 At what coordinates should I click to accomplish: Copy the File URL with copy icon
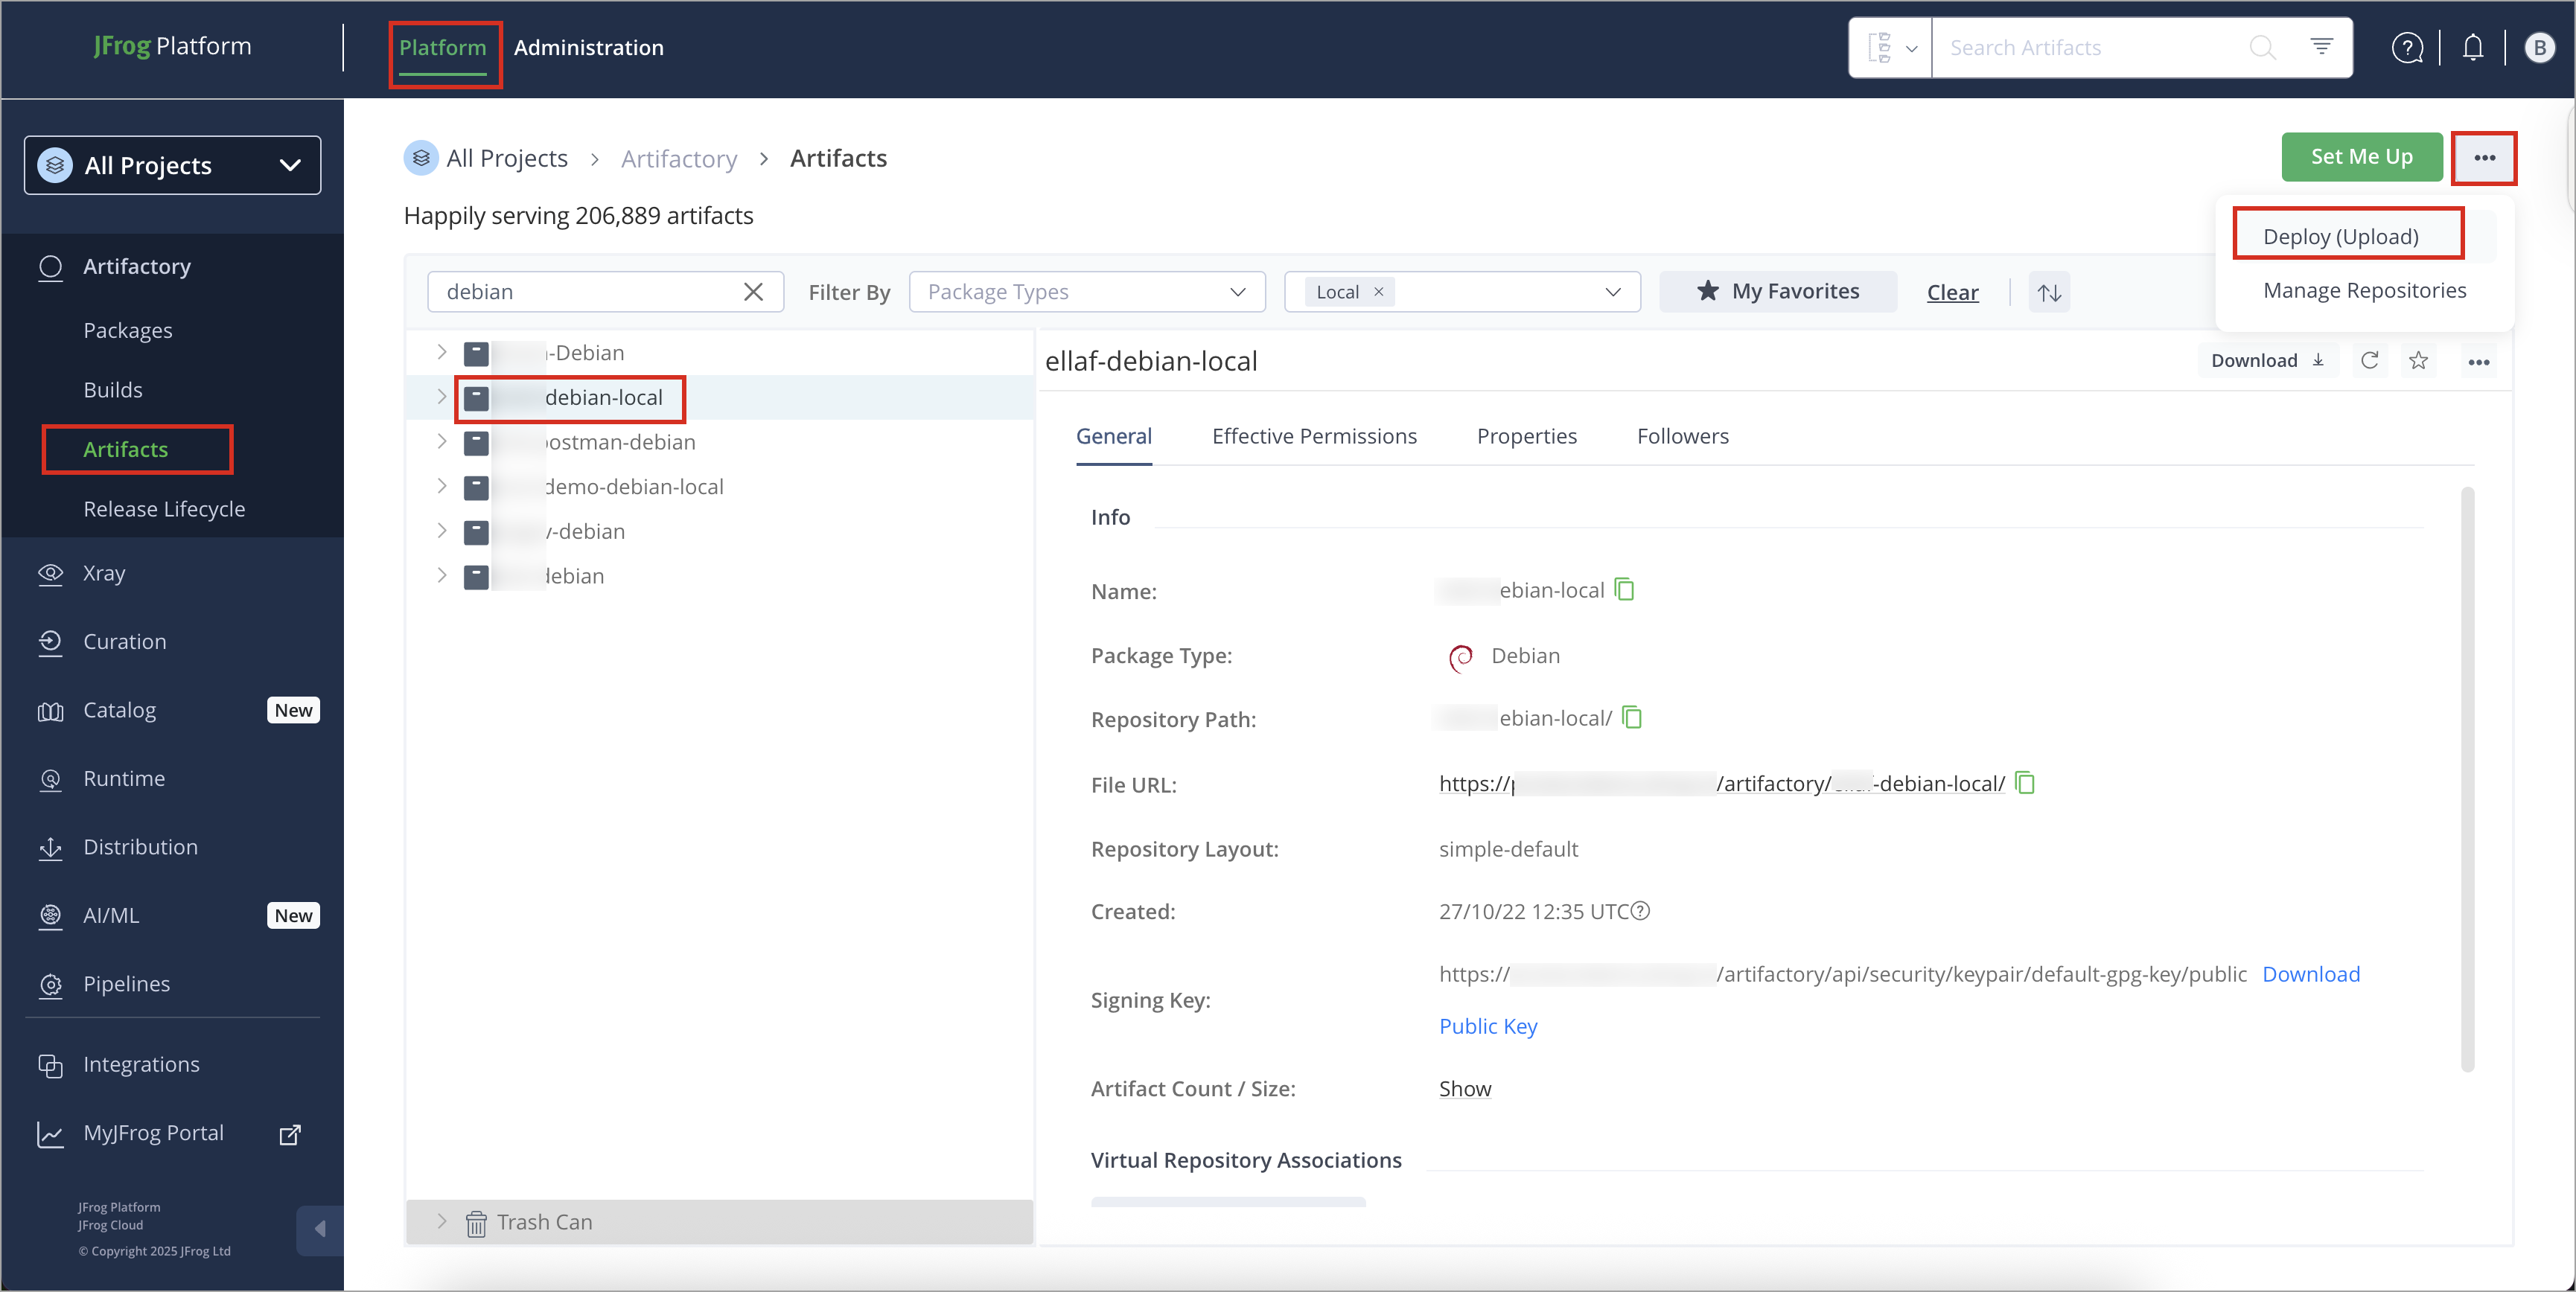(x=2025, y=783)
